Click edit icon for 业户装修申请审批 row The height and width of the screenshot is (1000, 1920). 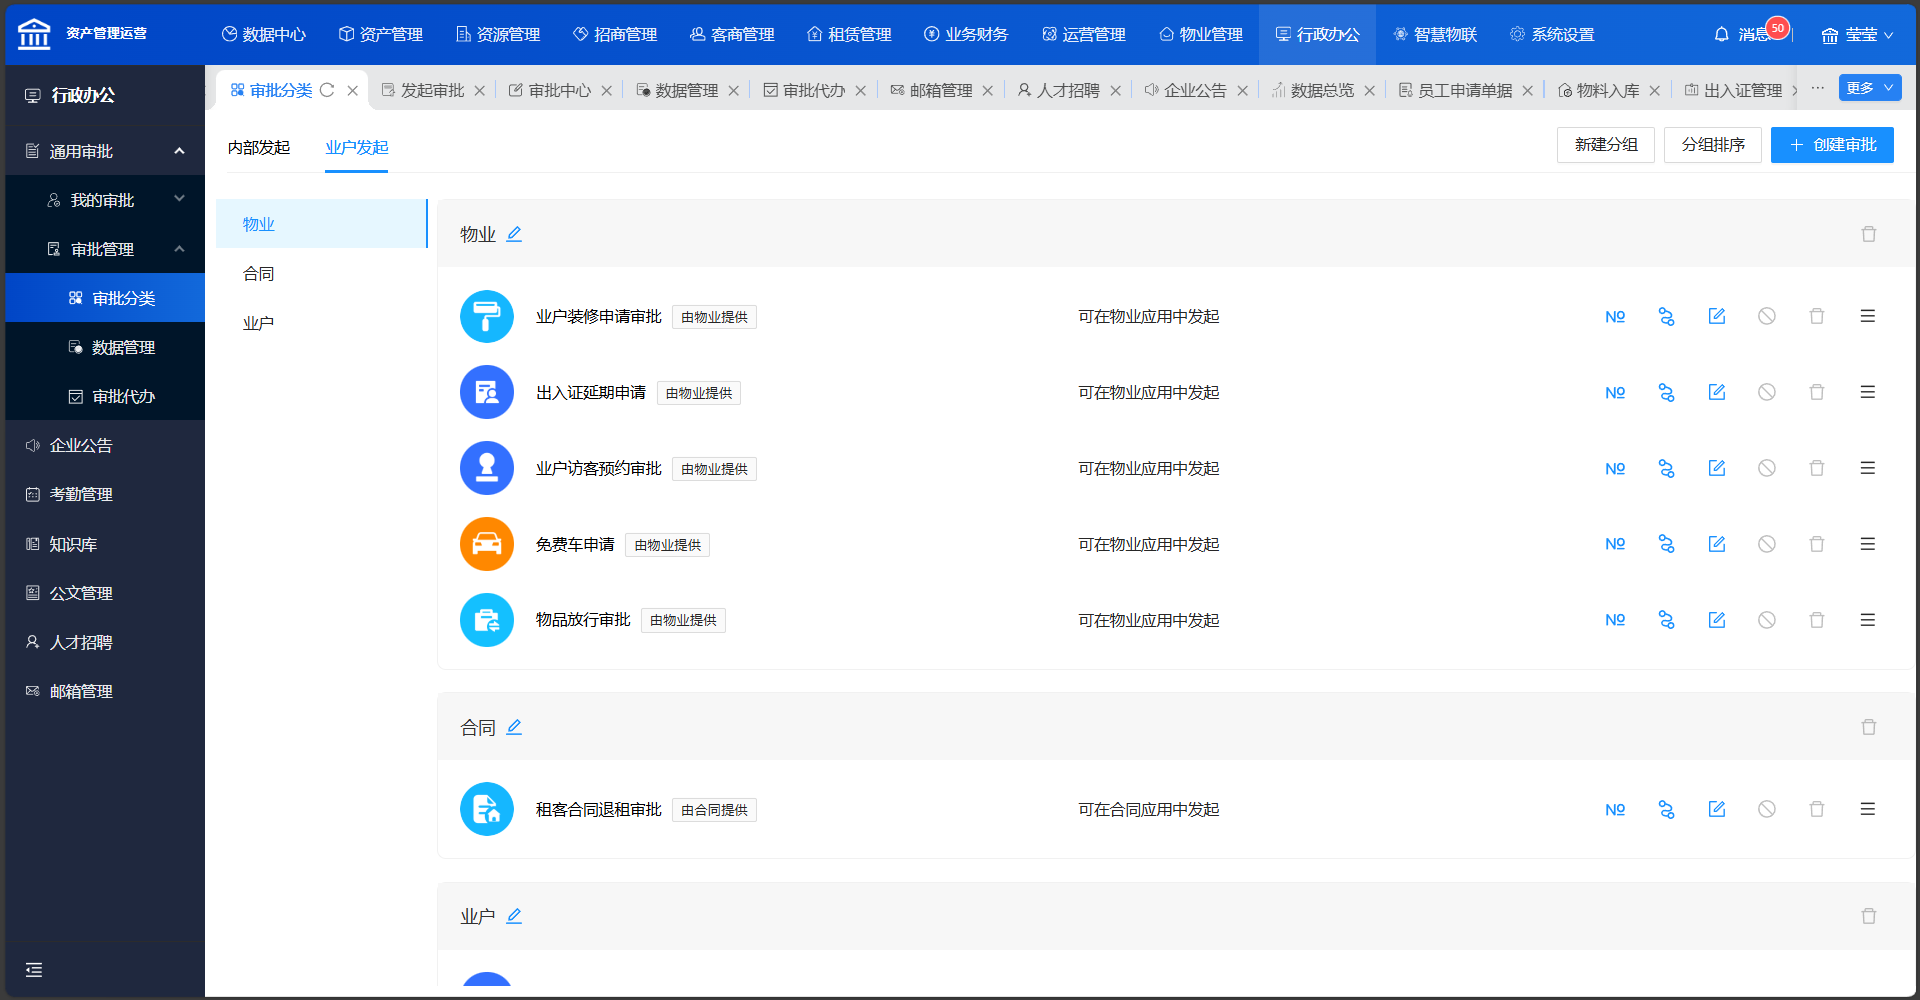[1716, 316]
